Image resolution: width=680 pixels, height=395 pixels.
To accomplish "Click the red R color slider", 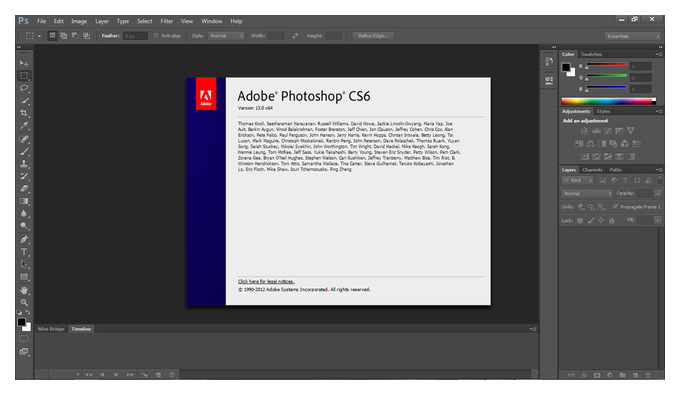I will 606,64.
